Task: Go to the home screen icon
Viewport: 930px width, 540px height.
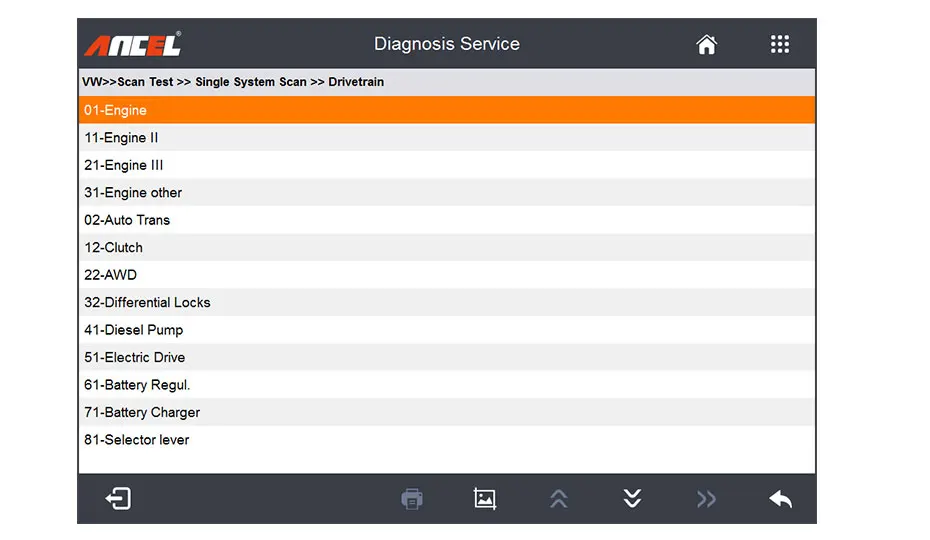Action: point(707,44)
